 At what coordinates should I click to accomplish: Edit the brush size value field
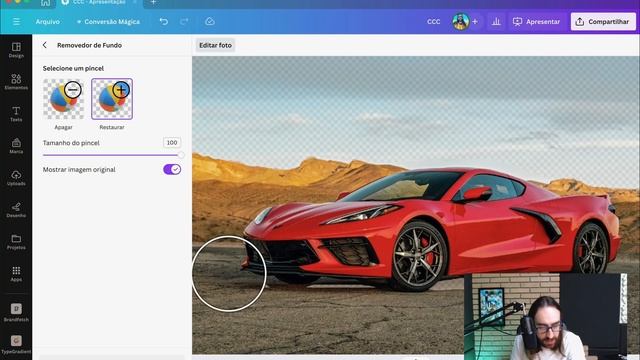pos(172,142)
